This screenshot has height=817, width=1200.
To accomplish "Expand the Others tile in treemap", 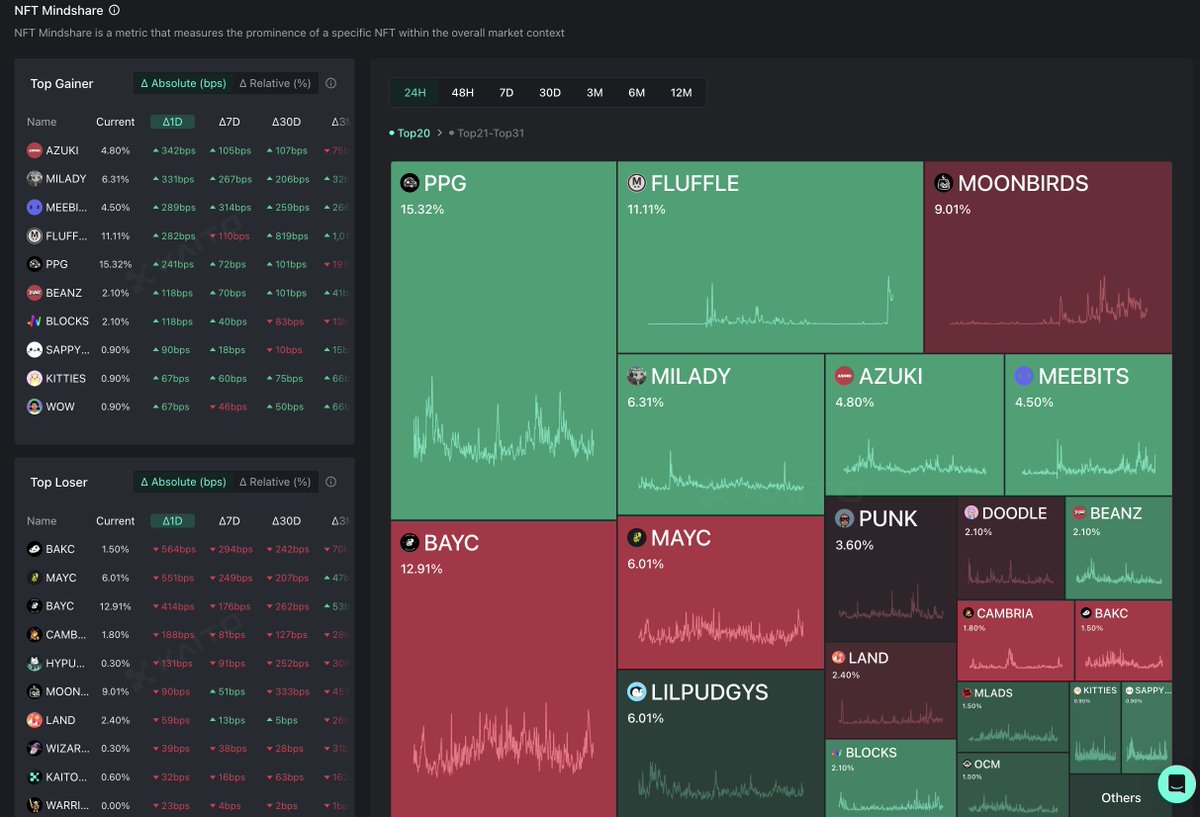I will (x=1120, y=797).
